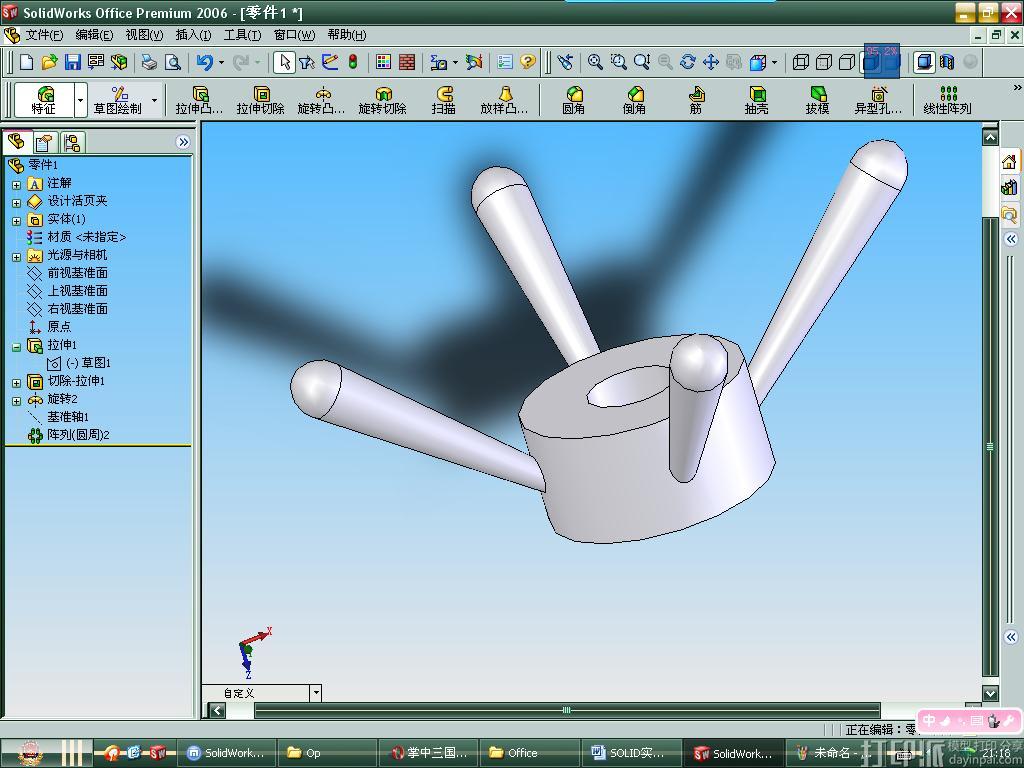Toggle the Section View button
The width and height of the screenshot is (1024, 768).
coord(947,62)
